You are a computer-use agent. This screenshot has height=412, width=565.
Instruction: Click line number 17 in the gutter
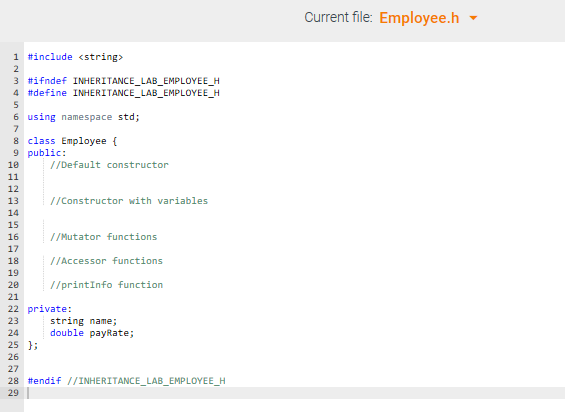point(13,249)
